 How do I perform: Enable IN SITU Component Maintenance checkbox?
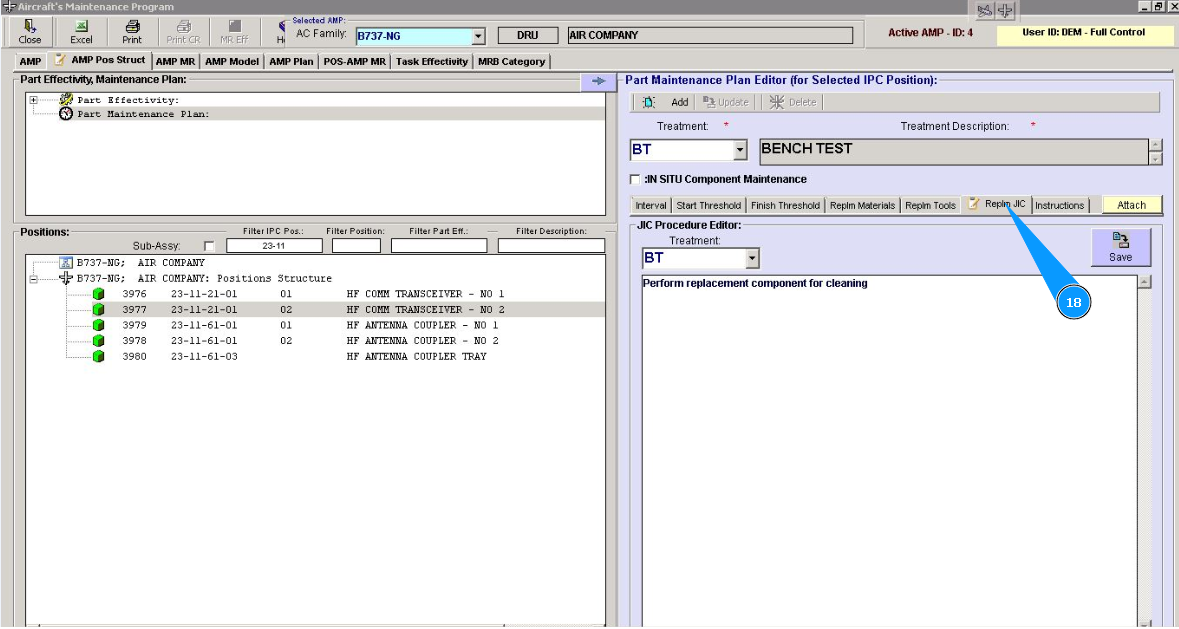click(x=635, y=180)
